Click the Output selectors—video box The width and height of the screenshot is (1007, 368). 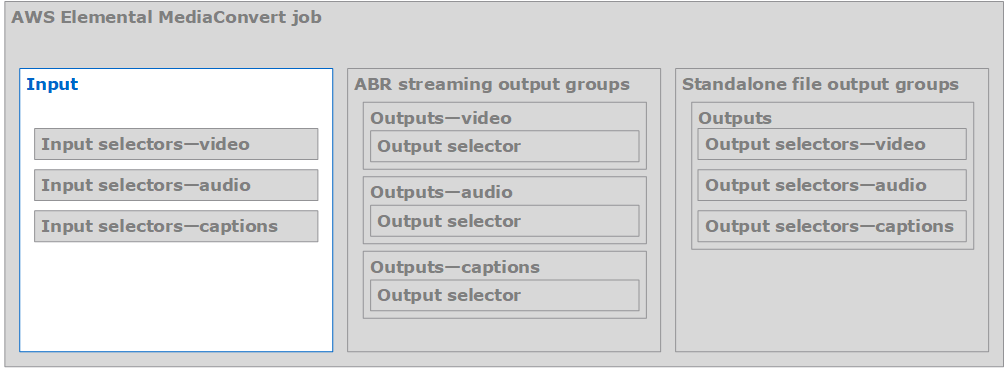click(832, 144)
